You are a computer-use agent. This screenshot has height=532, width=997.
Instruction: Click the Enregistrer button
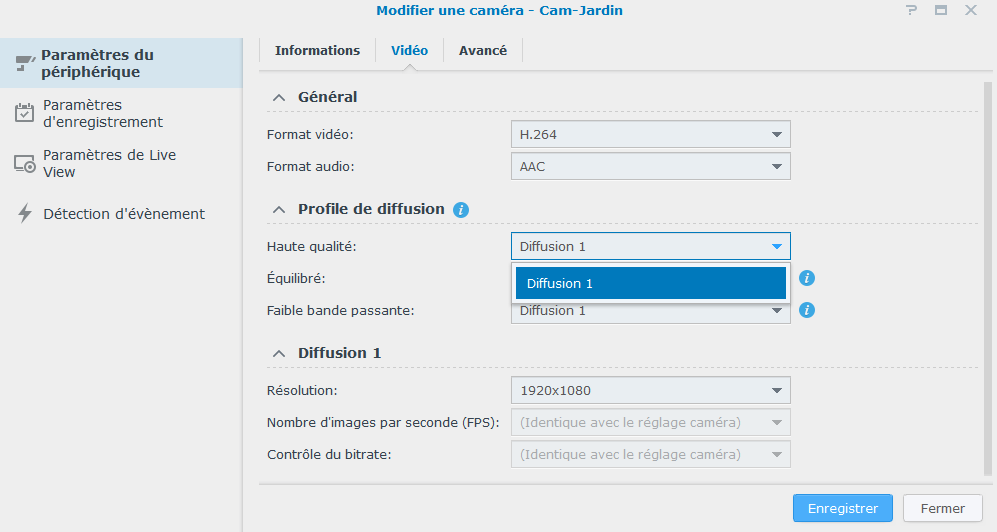842,508
